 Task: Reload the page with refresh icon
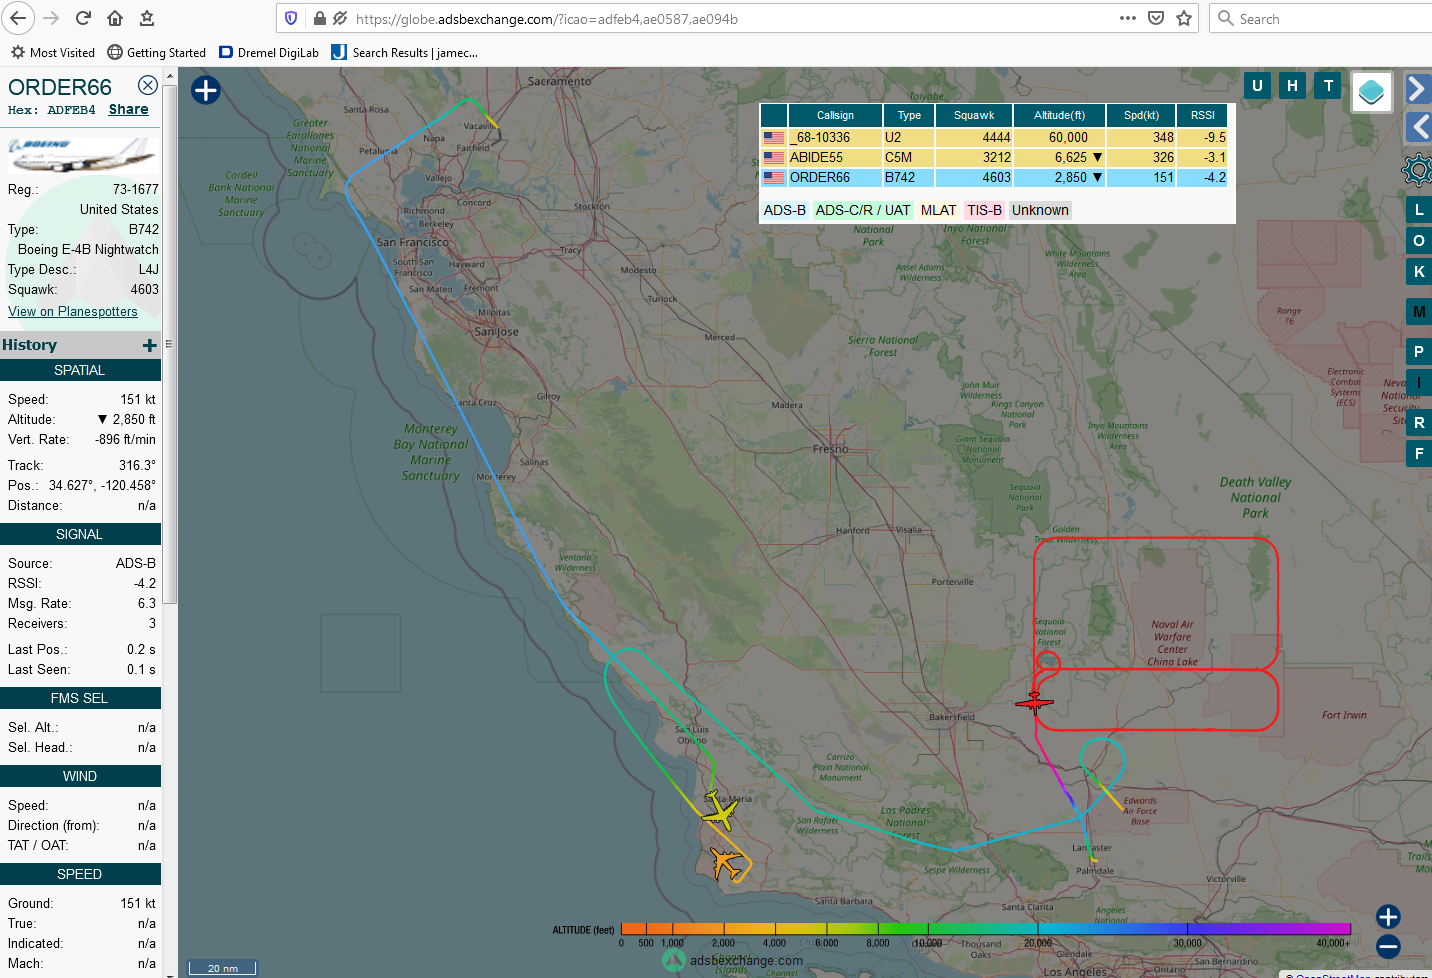(83, 18)
